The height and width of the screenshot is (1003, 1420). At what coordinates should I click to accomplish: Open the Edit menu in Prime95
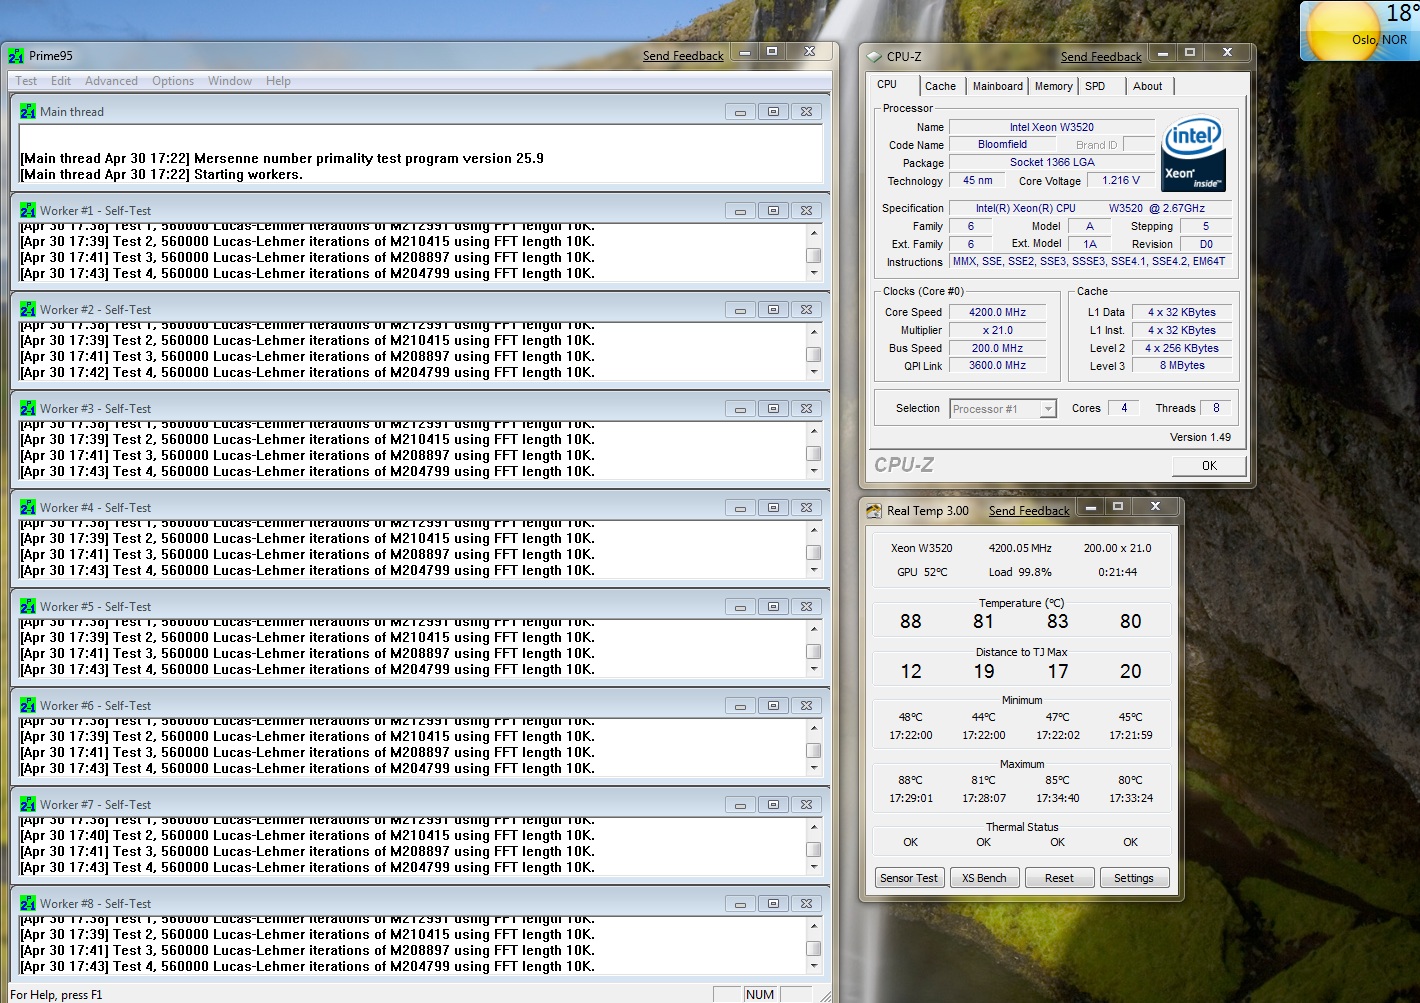pyautogui.click(x=61, y=81)
